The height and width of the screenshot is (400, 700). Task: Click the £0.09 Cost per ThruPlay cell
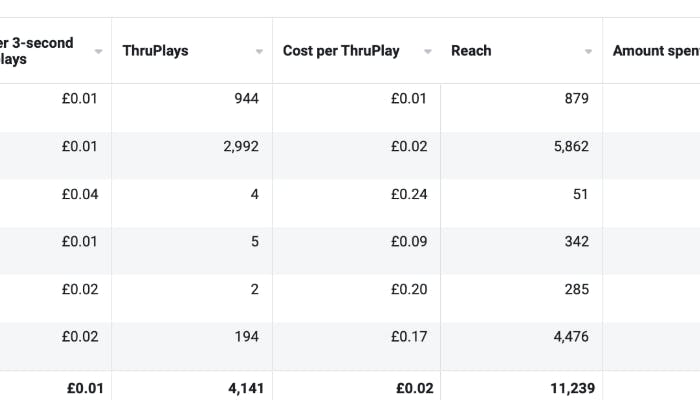(409, 241)
